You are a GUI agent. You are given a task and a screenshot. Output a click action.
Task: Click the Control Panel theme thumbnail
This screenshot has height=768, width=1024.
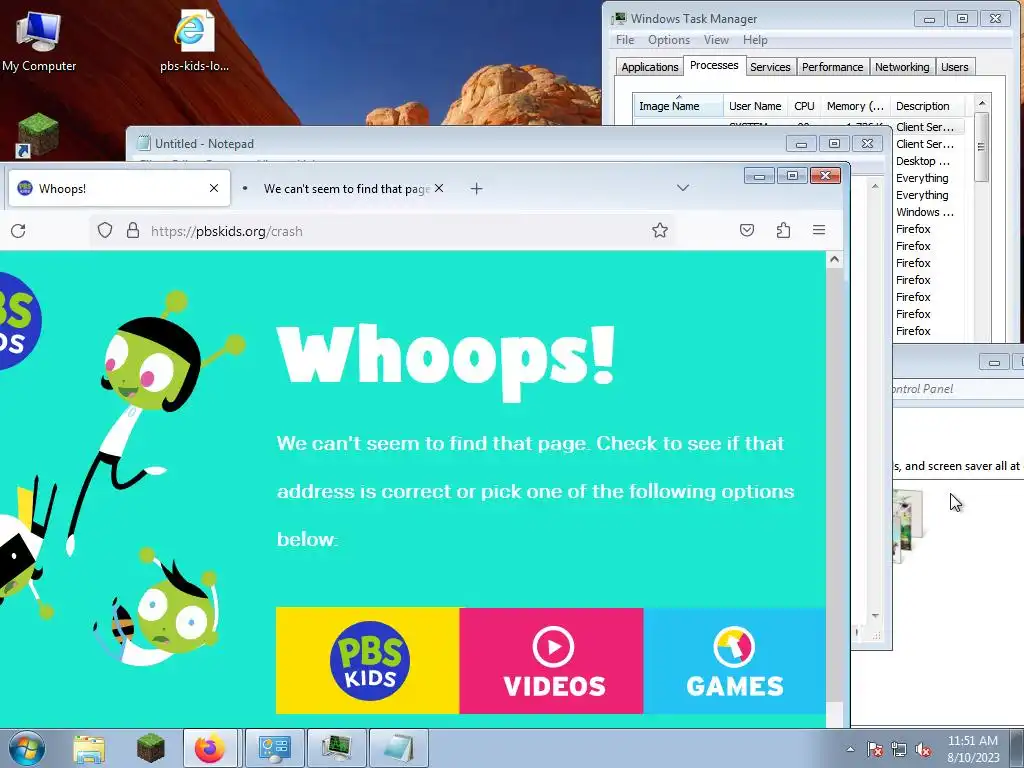[908, 526]
